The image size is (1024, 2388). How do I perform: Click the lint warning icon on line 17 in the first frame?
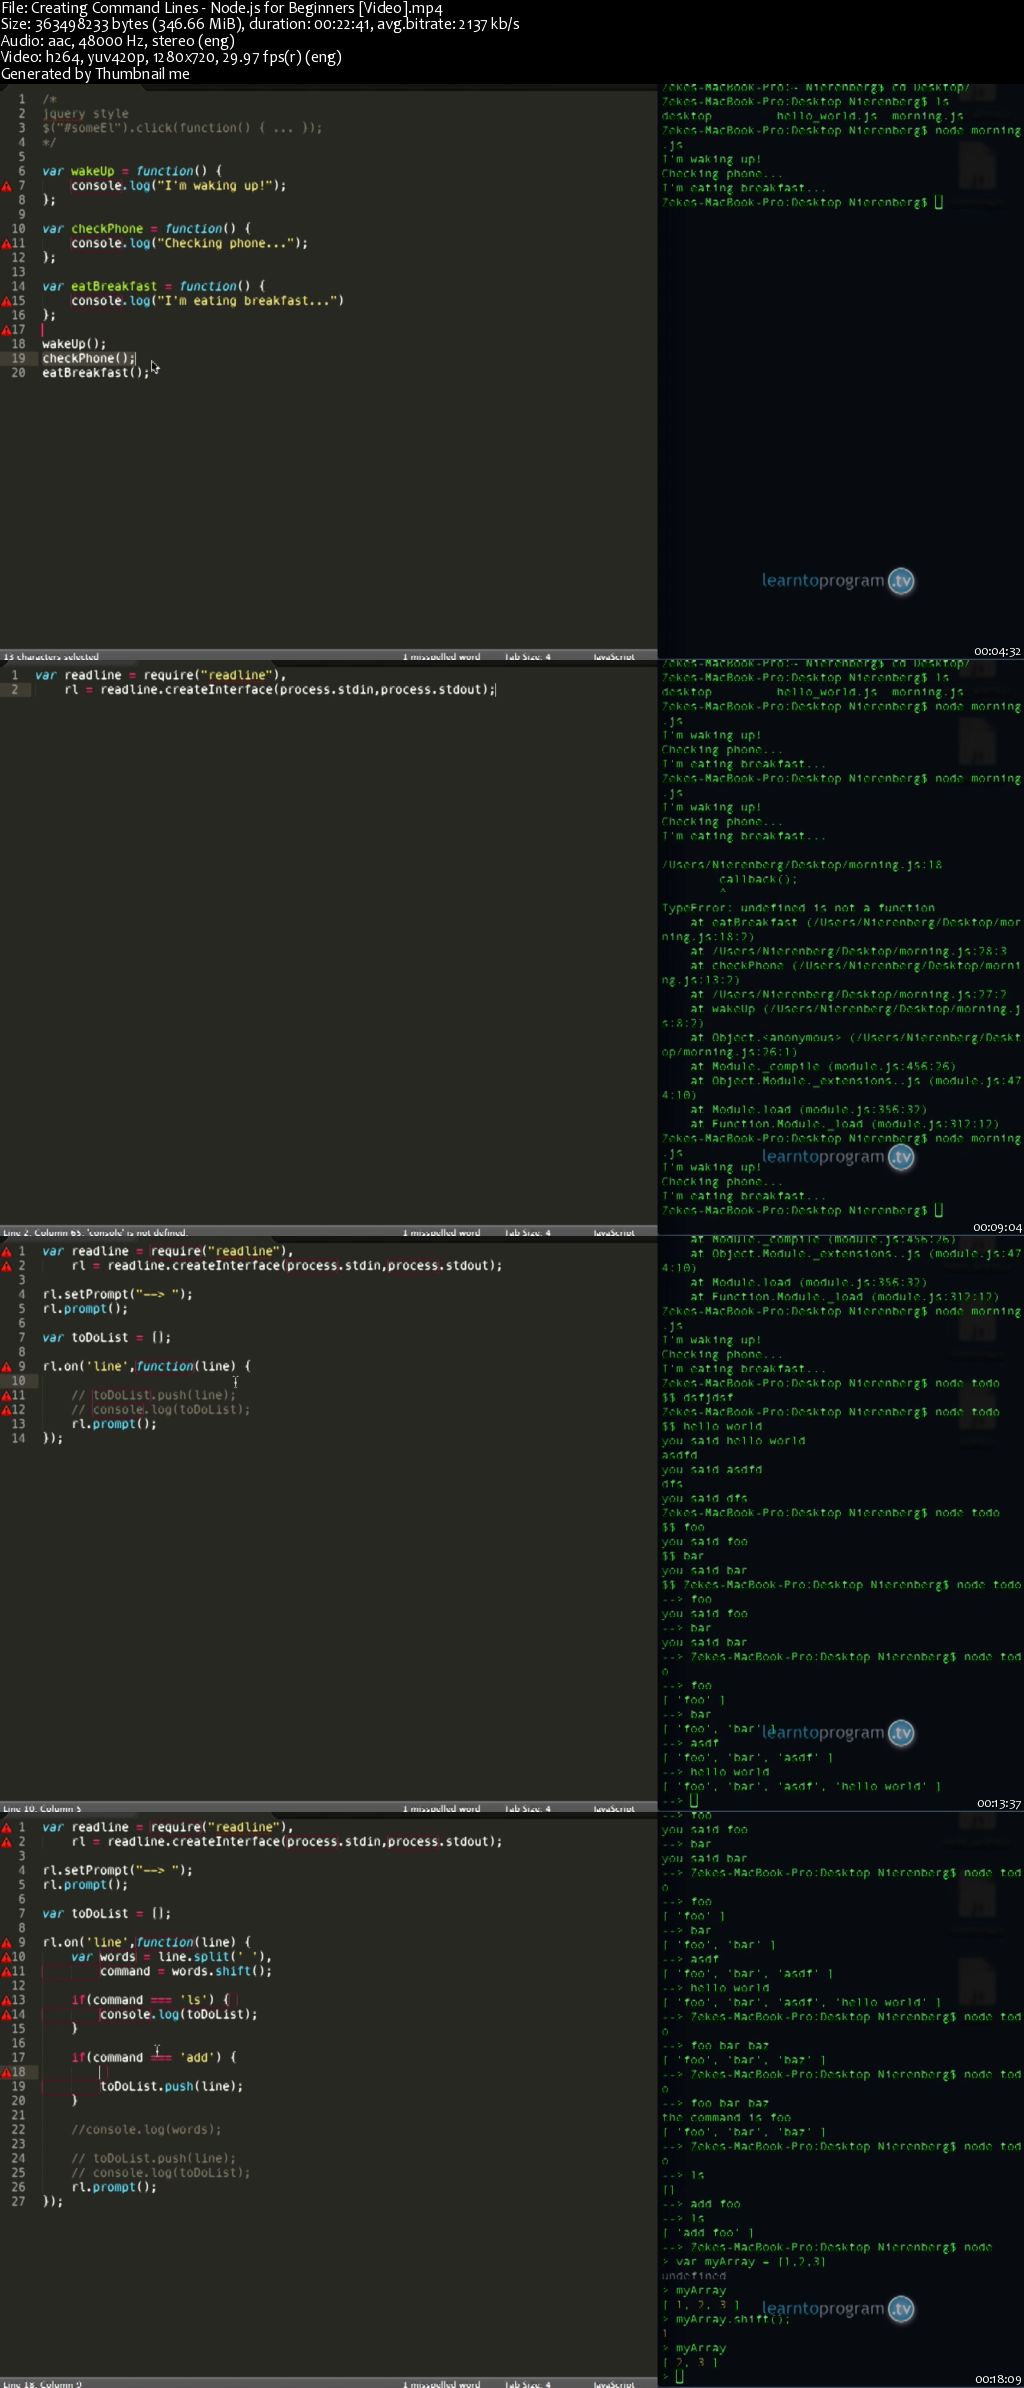tap(6, 330)
